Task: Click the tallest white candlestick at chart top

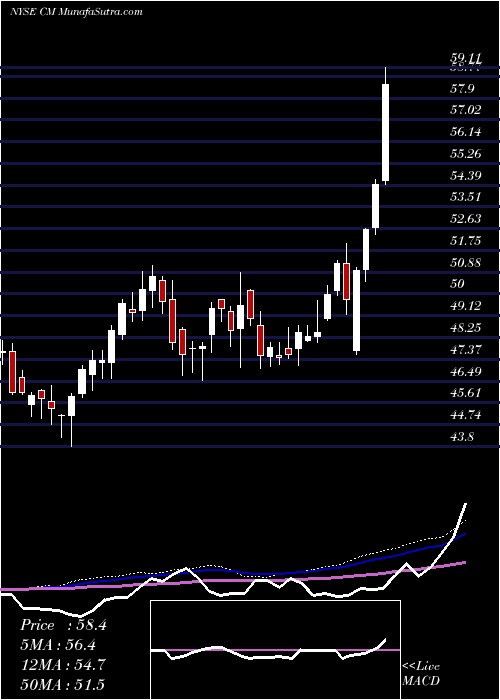Action: pyautogui.click(x=385, y=132)
